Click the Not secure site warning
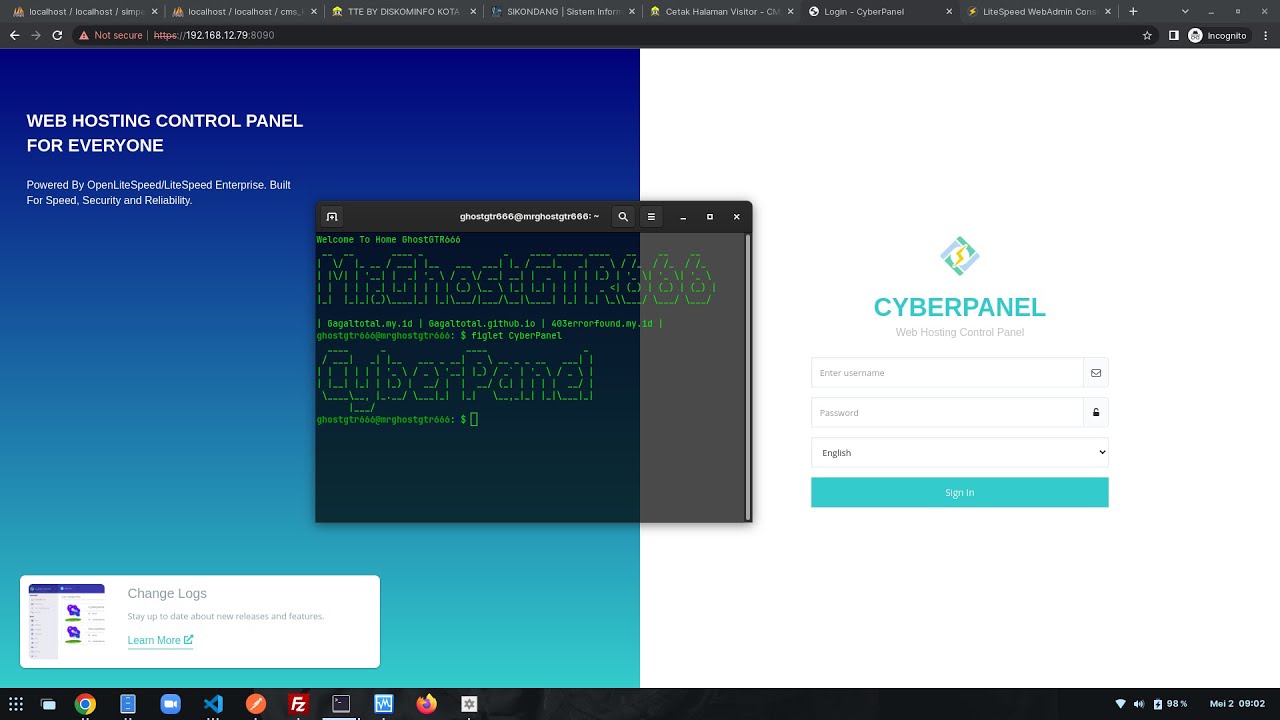The image size is (1280, 720). (x=111, y=35)
